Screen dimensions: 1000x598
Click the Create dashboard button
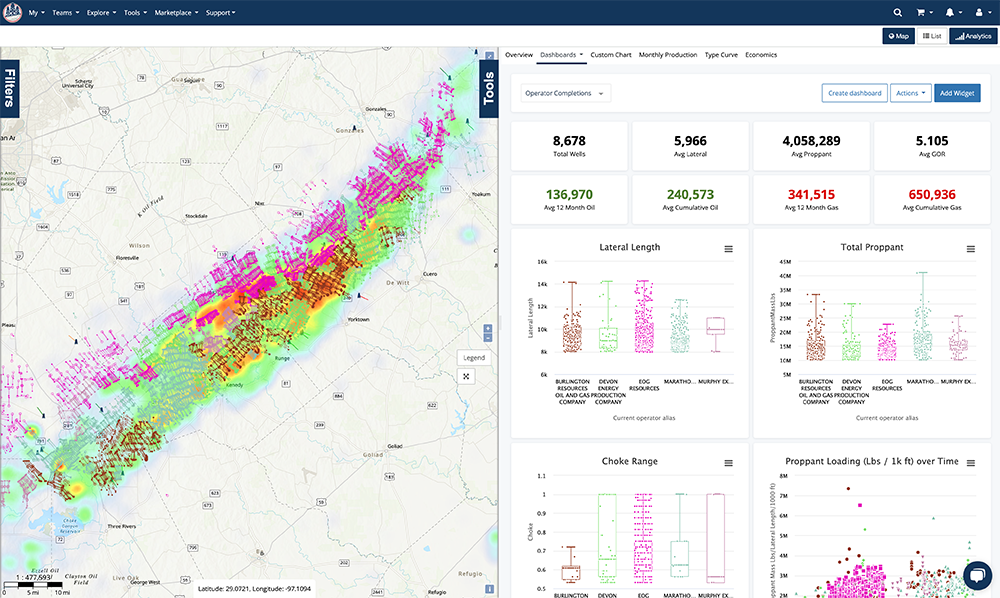pos(854,93)
